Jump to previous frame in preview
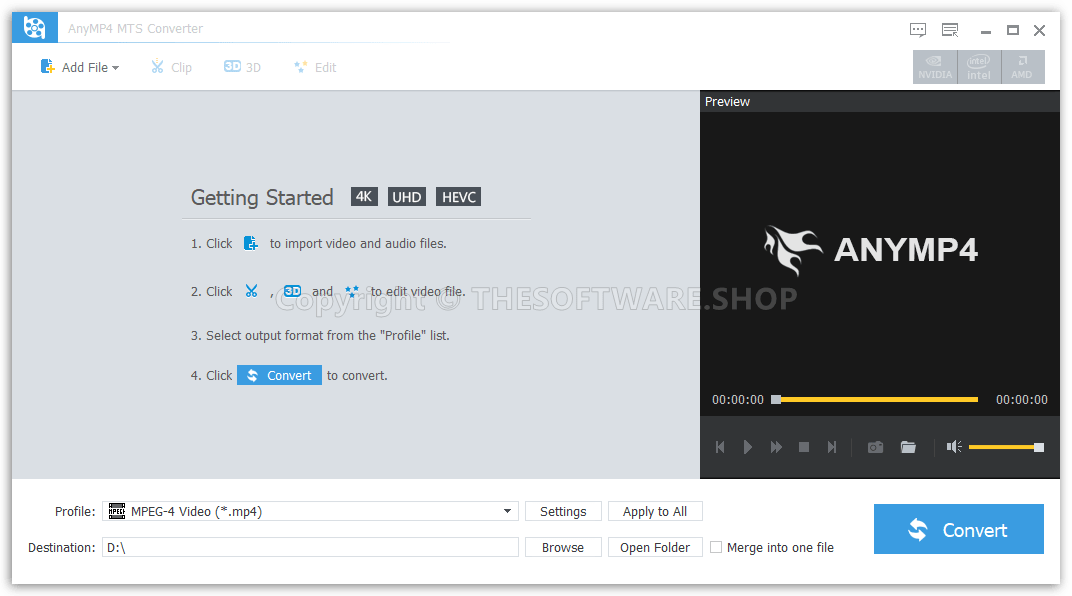1072x596 pixels. [719, 447]
